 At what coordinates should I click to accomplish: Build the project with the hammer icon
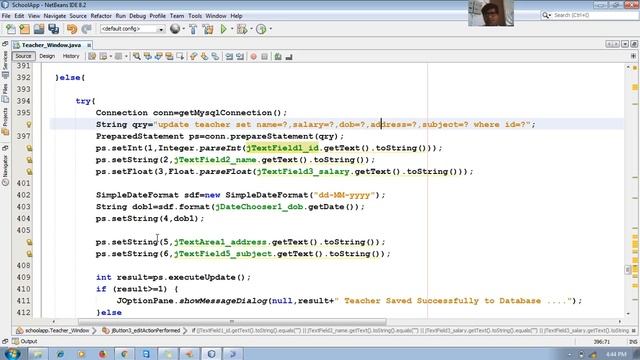click(193, 29)
